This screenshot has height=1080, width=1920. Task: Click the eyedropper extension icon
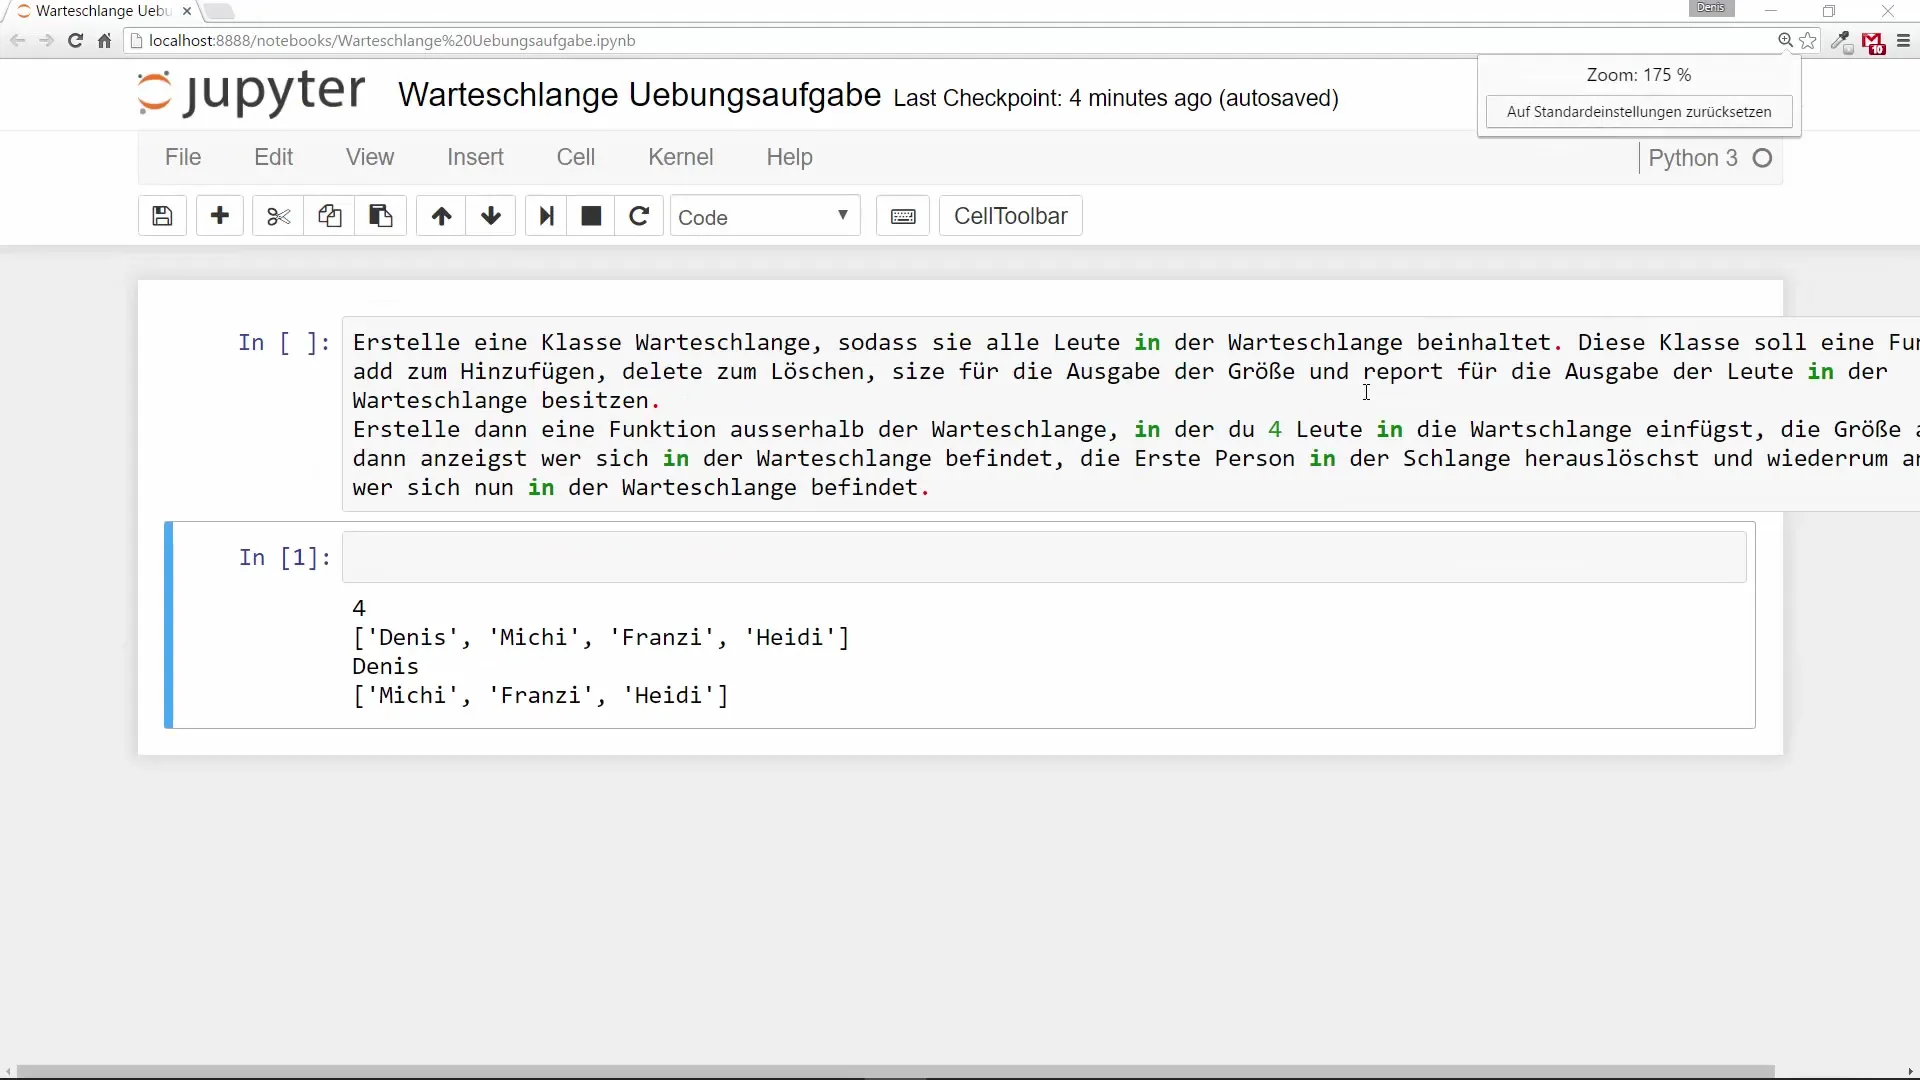tap(1841, 42)
